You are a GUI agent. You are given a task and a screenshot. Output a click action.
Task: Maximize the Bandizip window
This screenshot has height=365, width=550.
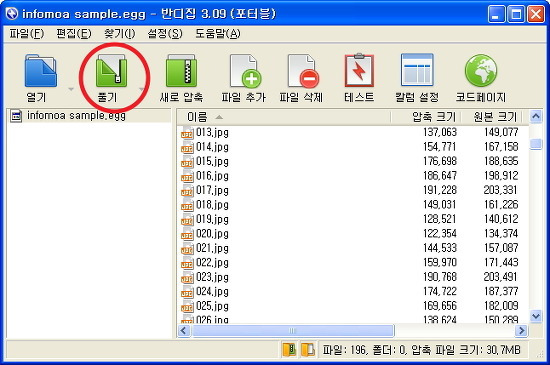click(x=516, y=15)
